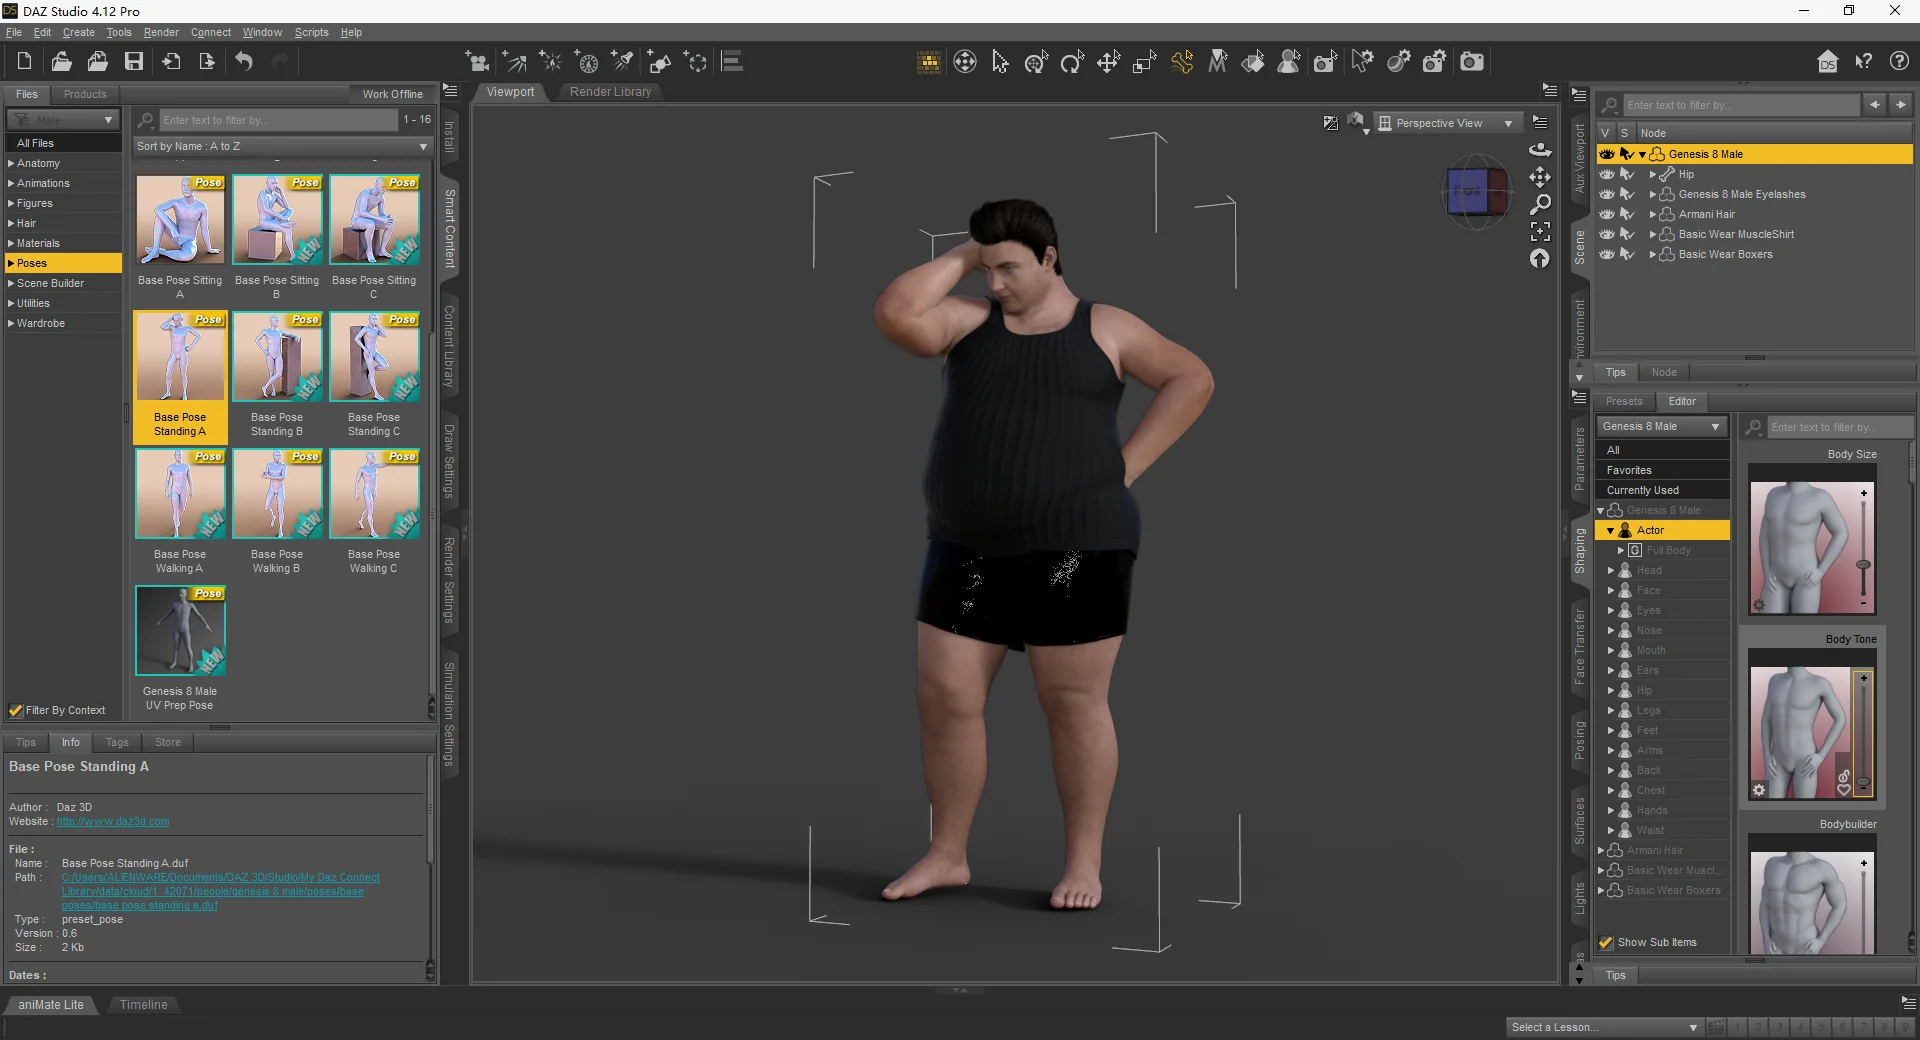The image size is (1920, 1040).
Task: Click the viewport zoom magnifier control
Action: (x=1540, y=204)
